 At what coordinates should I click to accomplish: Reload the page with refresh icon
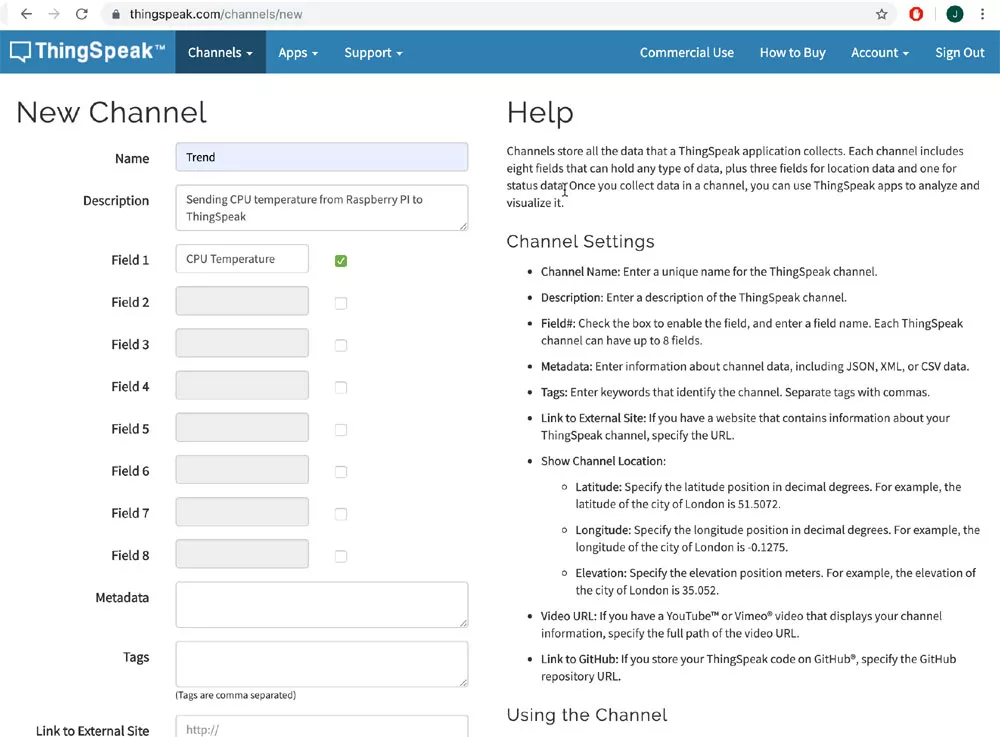pos(82,14)
